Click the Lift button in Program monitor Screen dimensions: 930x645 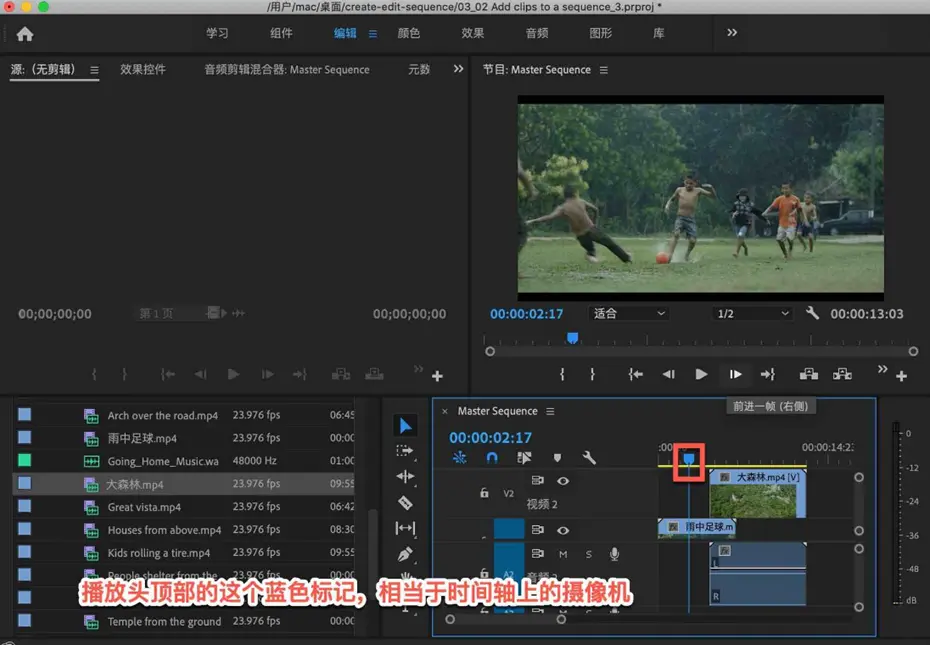point(809,374)
